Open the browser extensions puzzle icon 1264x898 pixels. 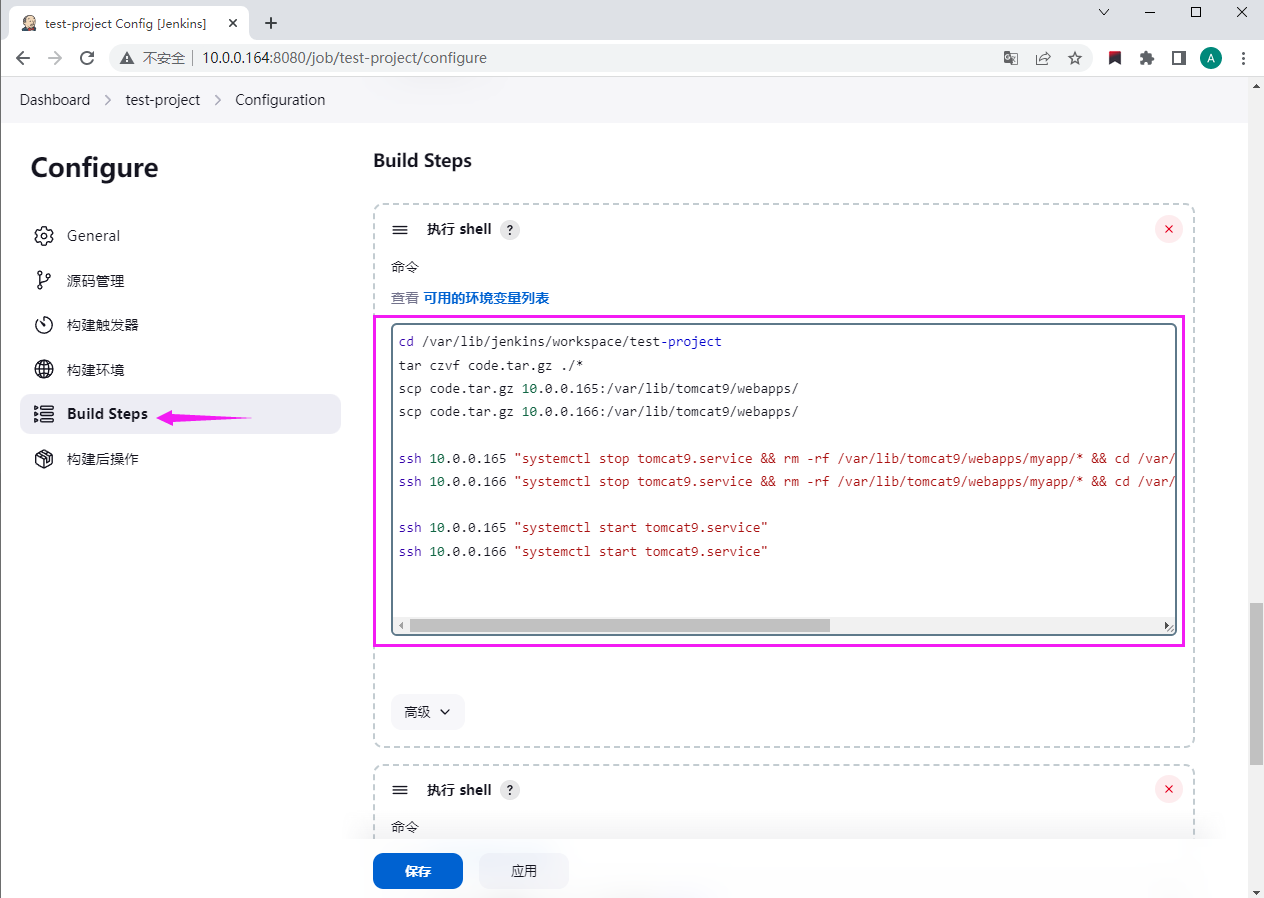[1147, 58]
